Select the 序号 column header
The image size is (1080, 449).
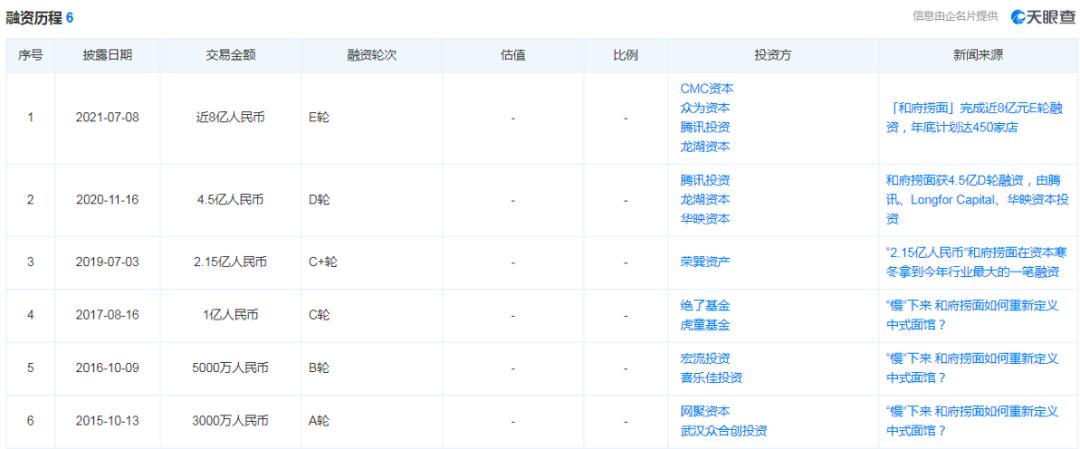(30, 56)
